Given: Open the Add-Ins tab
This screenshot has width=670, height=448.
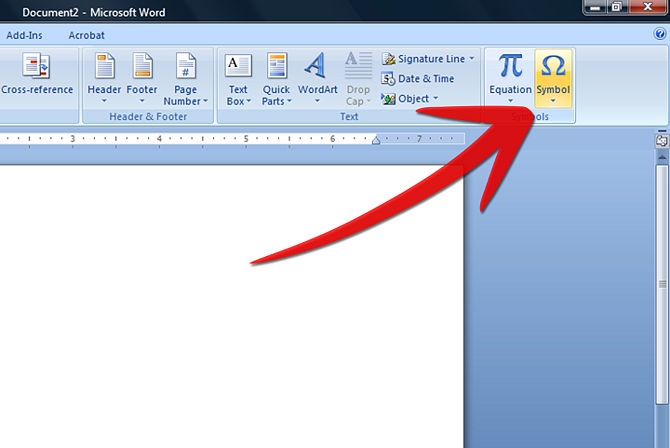Looking at the screenshot, I should pyautogui.click(x=24, y=35).
